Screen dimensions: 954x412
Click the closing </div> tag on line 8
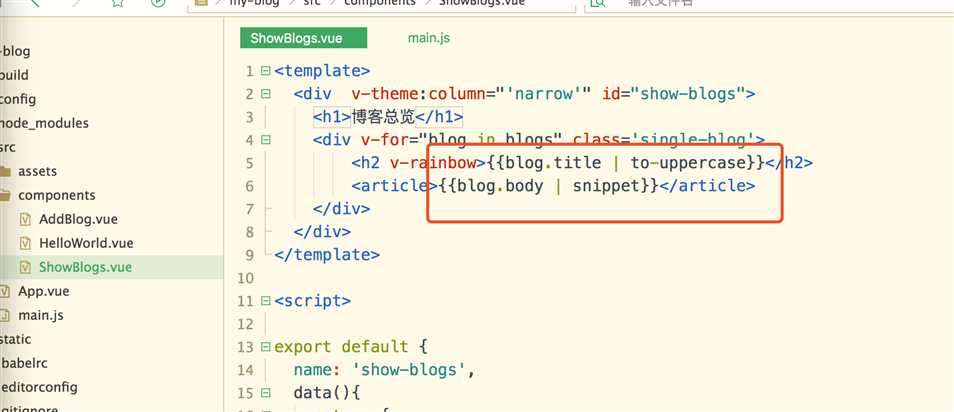click(x=322, y=232)
